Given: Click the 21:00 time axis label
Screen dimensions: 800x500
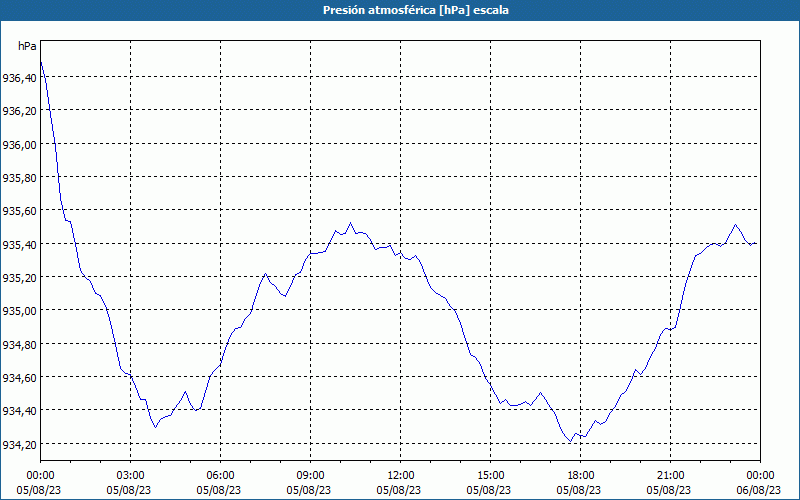Looking at the screenshot, I should (x=670, y=476).
